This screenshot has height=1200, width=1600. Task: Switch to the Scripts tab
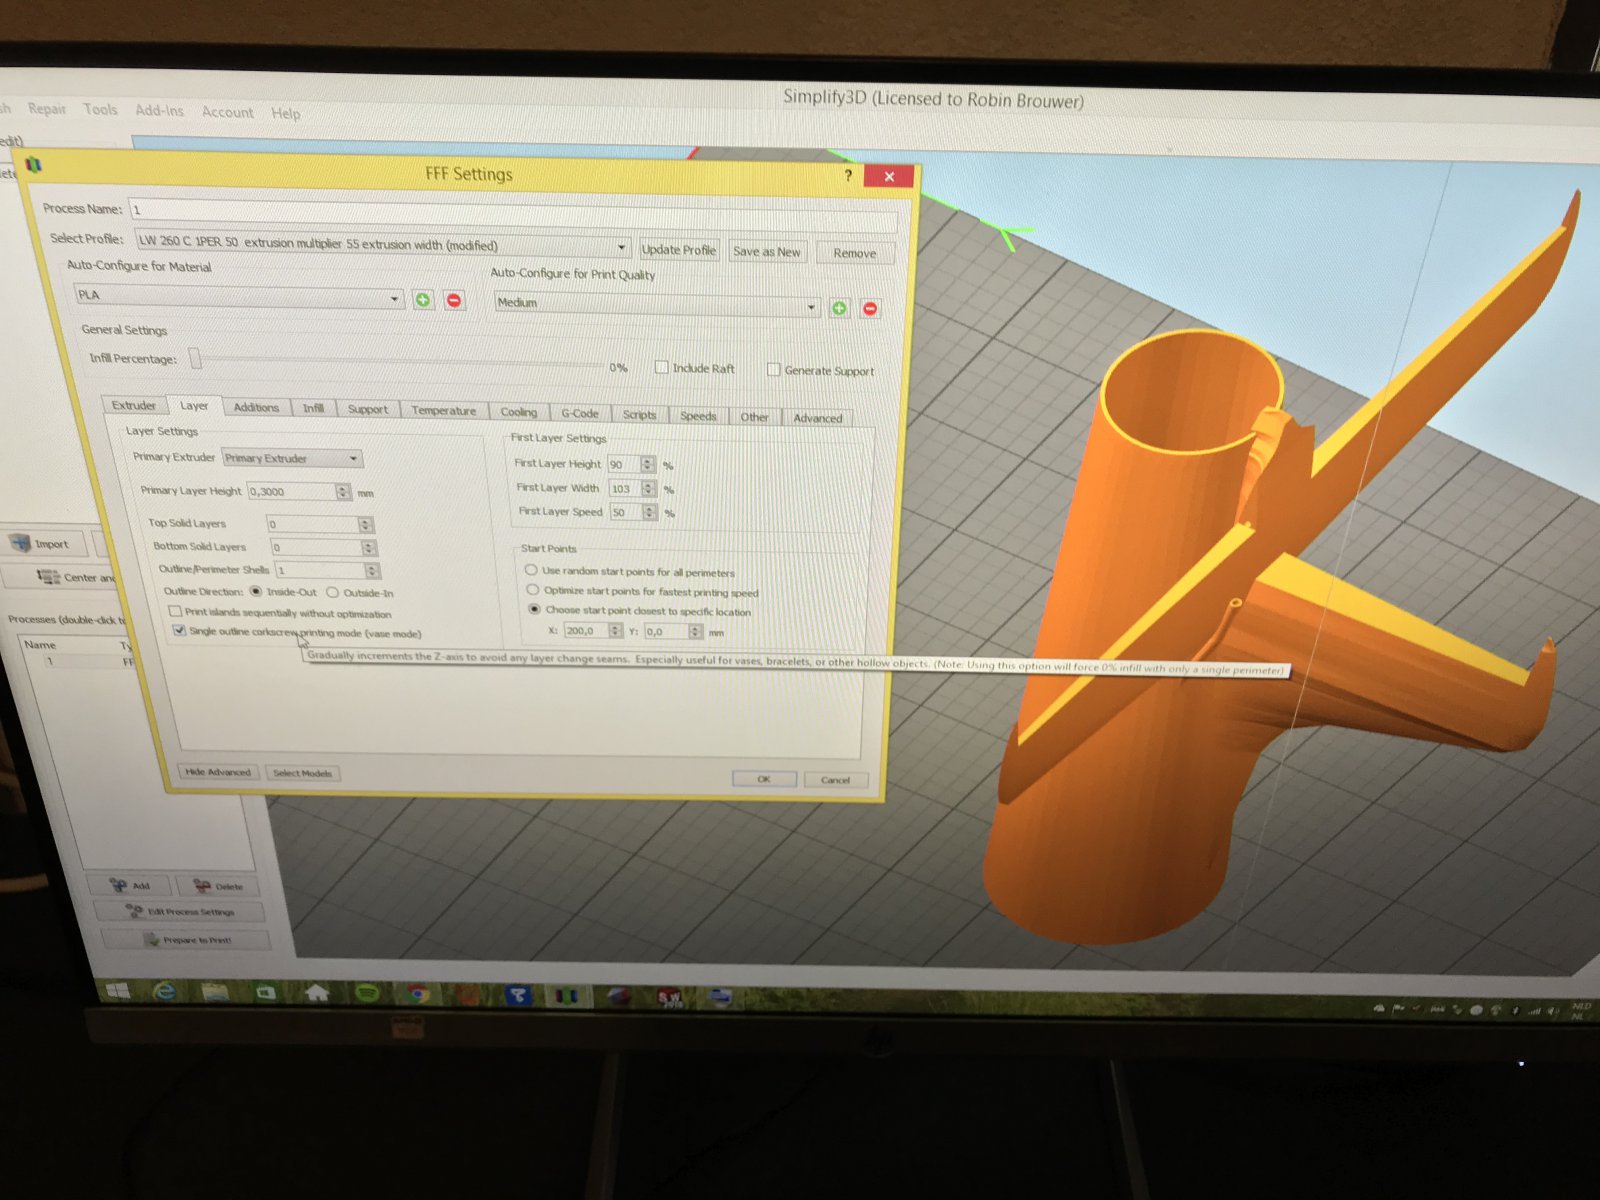coord(640,414)
